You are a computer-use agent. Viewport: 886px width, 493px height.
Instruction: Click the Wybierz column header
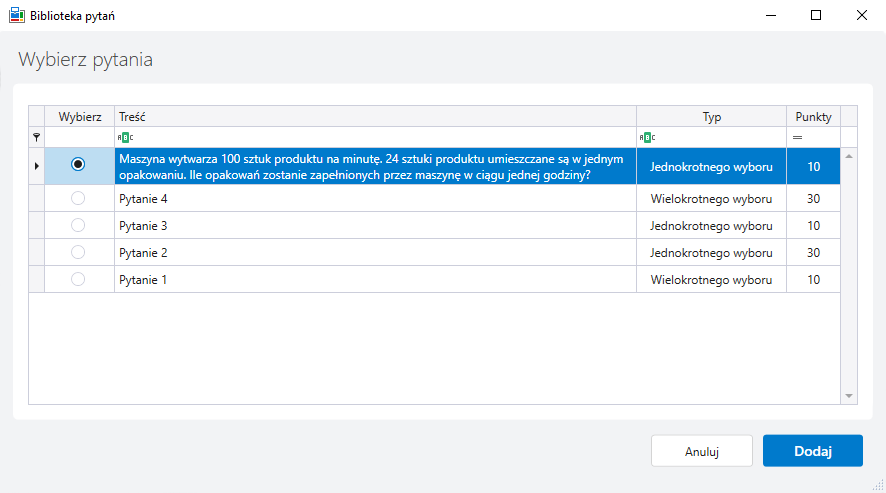tap(80, 116)
